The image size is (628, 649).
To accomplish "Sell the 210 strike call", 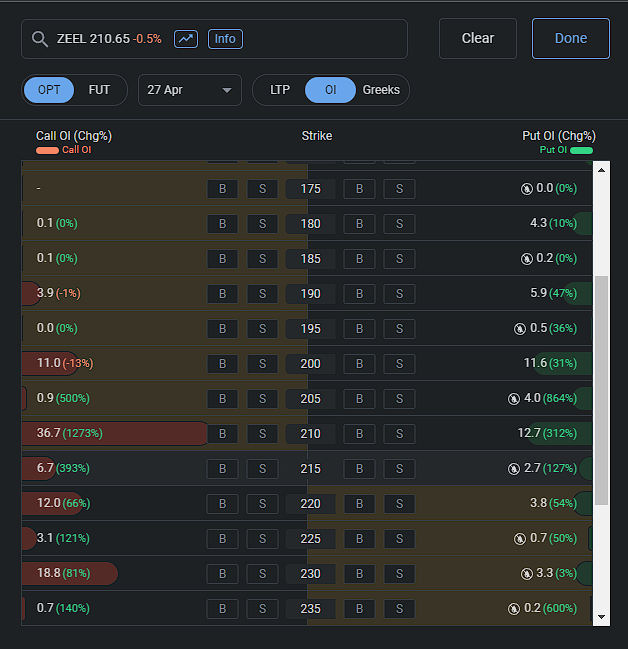I will (x=262, y=434).
